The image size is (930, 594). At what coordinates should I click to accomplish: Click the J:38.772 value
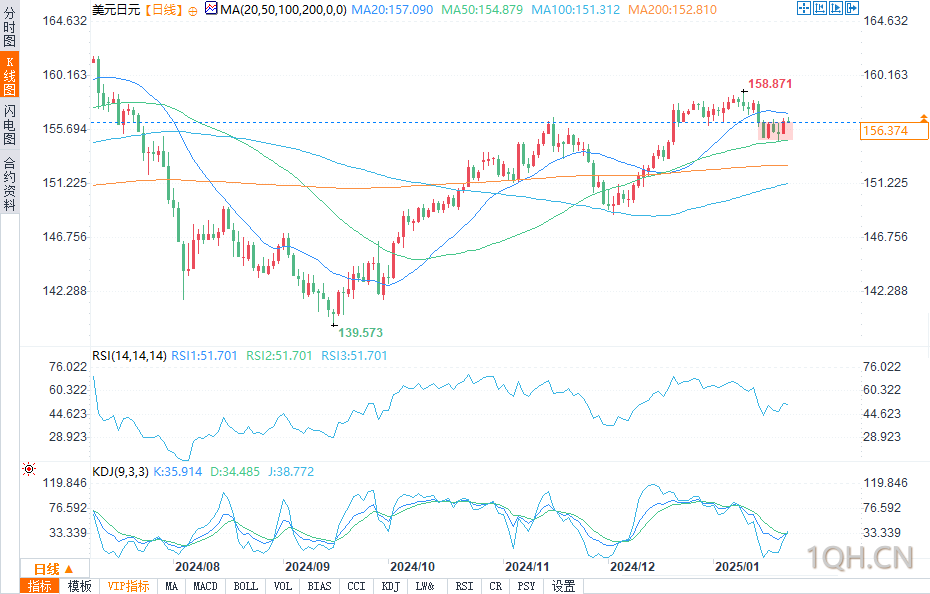click(x=291, y=472)
